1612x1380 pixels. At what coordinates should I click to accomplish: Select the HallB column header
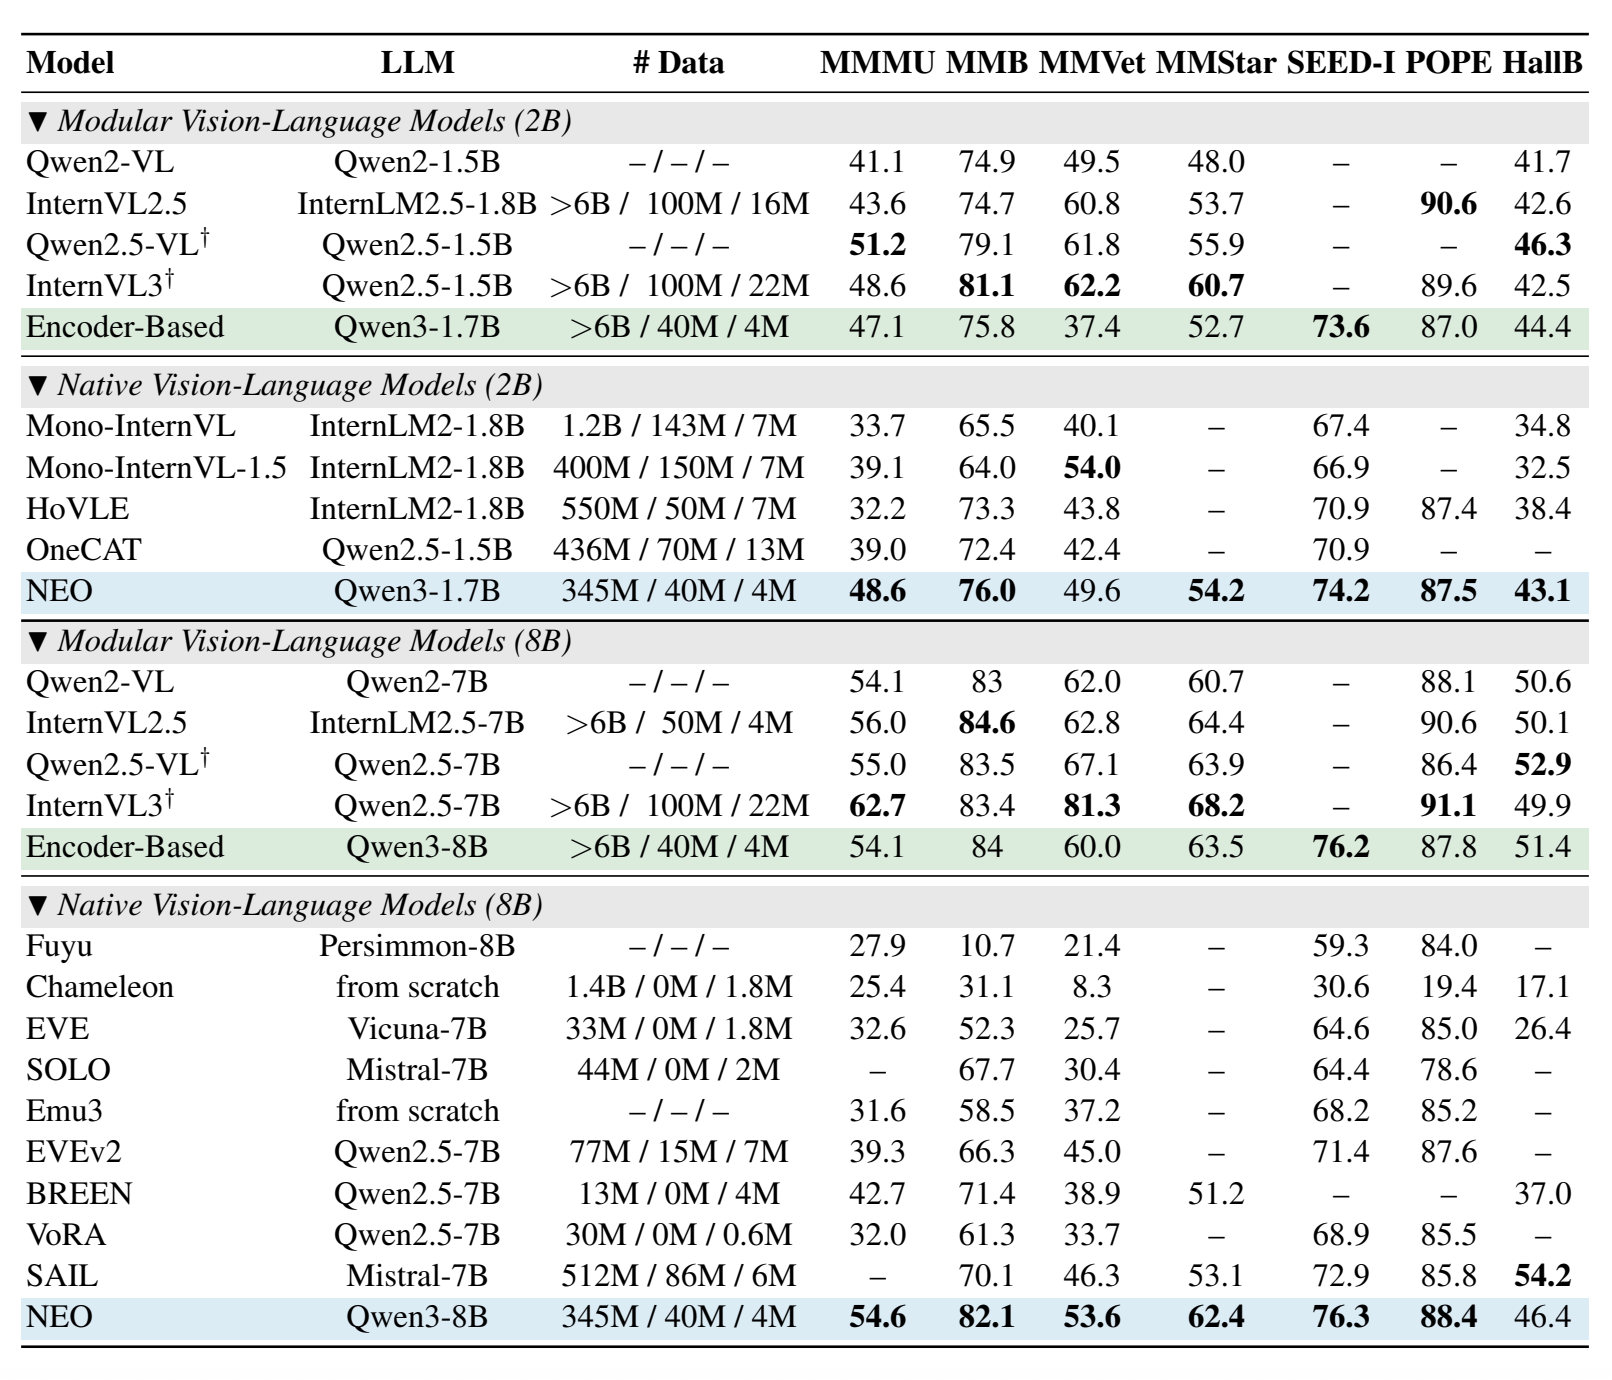[x=1542, y=63]
